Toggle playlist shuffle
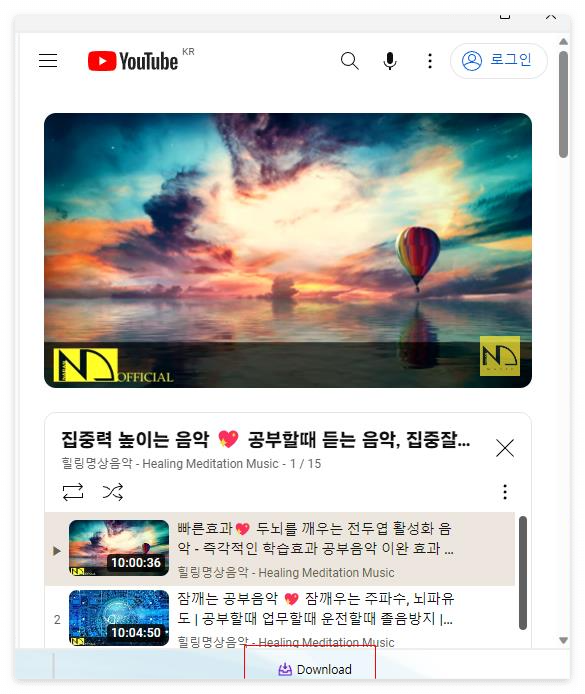The width and height of the screenshot is (585, 694). tap(113, 492)
